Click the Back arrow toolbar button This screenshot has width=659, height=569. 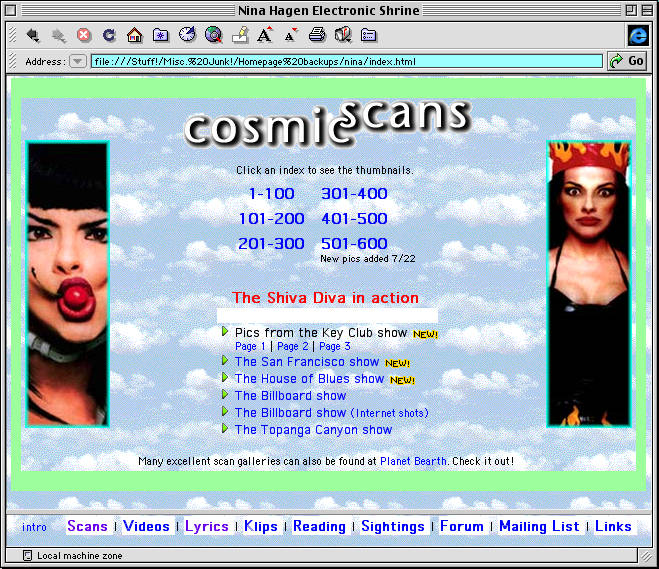click(x=33, y=35)
